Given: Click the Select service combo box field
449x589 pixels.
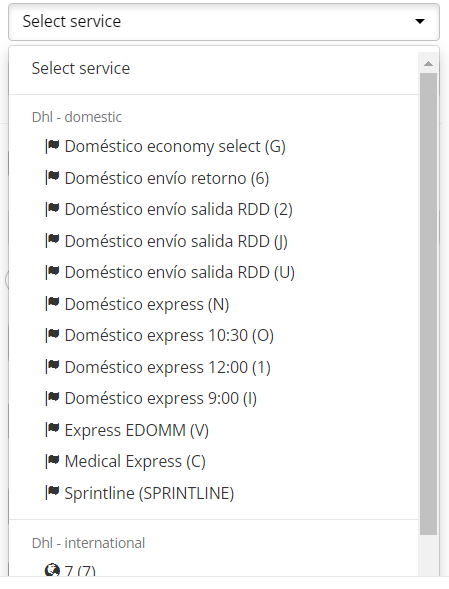Looking at the screenshot, I should (x=224, y=22).
